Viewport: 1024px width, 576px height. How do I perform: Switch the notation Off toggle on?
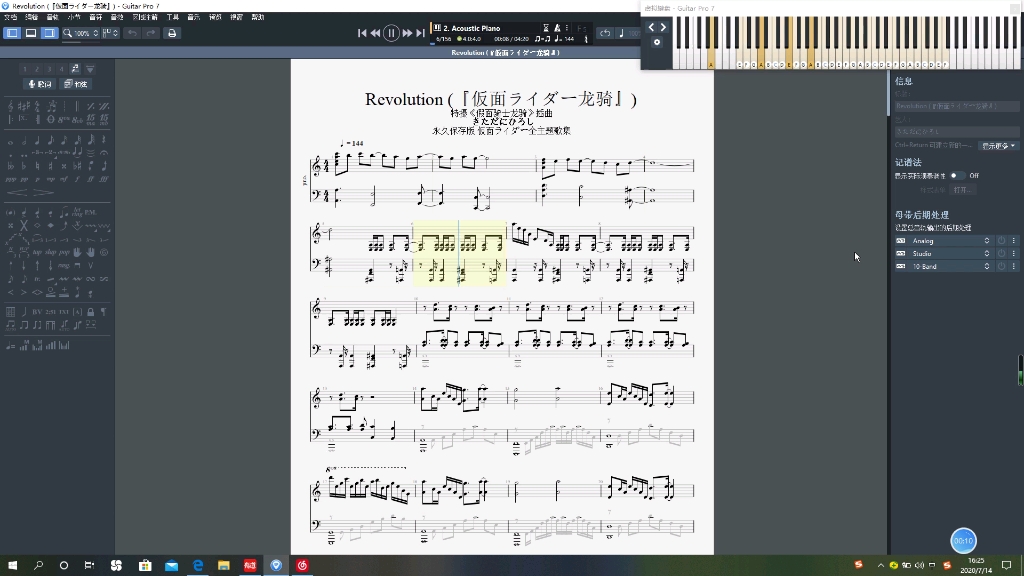pyautogui.click(x=957, y=175)
